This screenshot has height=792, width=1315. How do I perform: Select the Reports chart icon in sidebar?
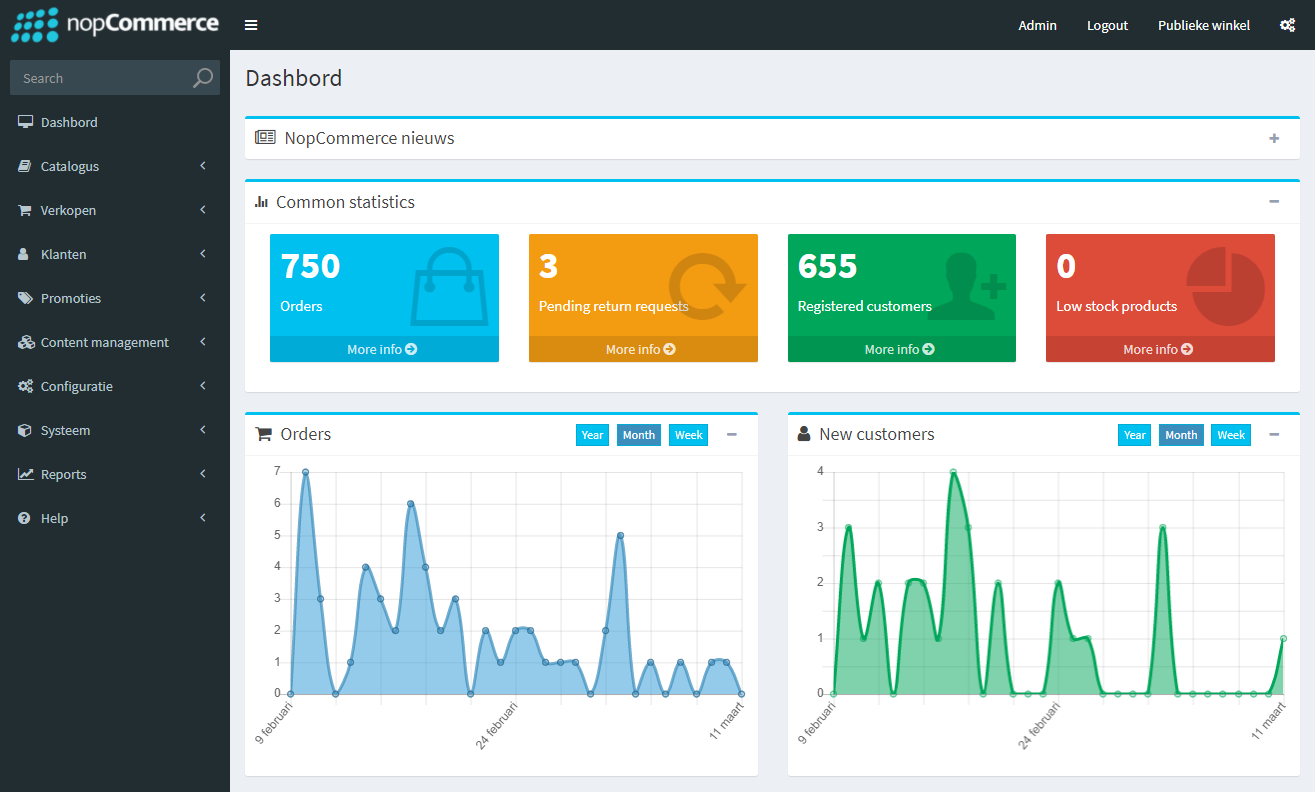[x=23, y=474]
